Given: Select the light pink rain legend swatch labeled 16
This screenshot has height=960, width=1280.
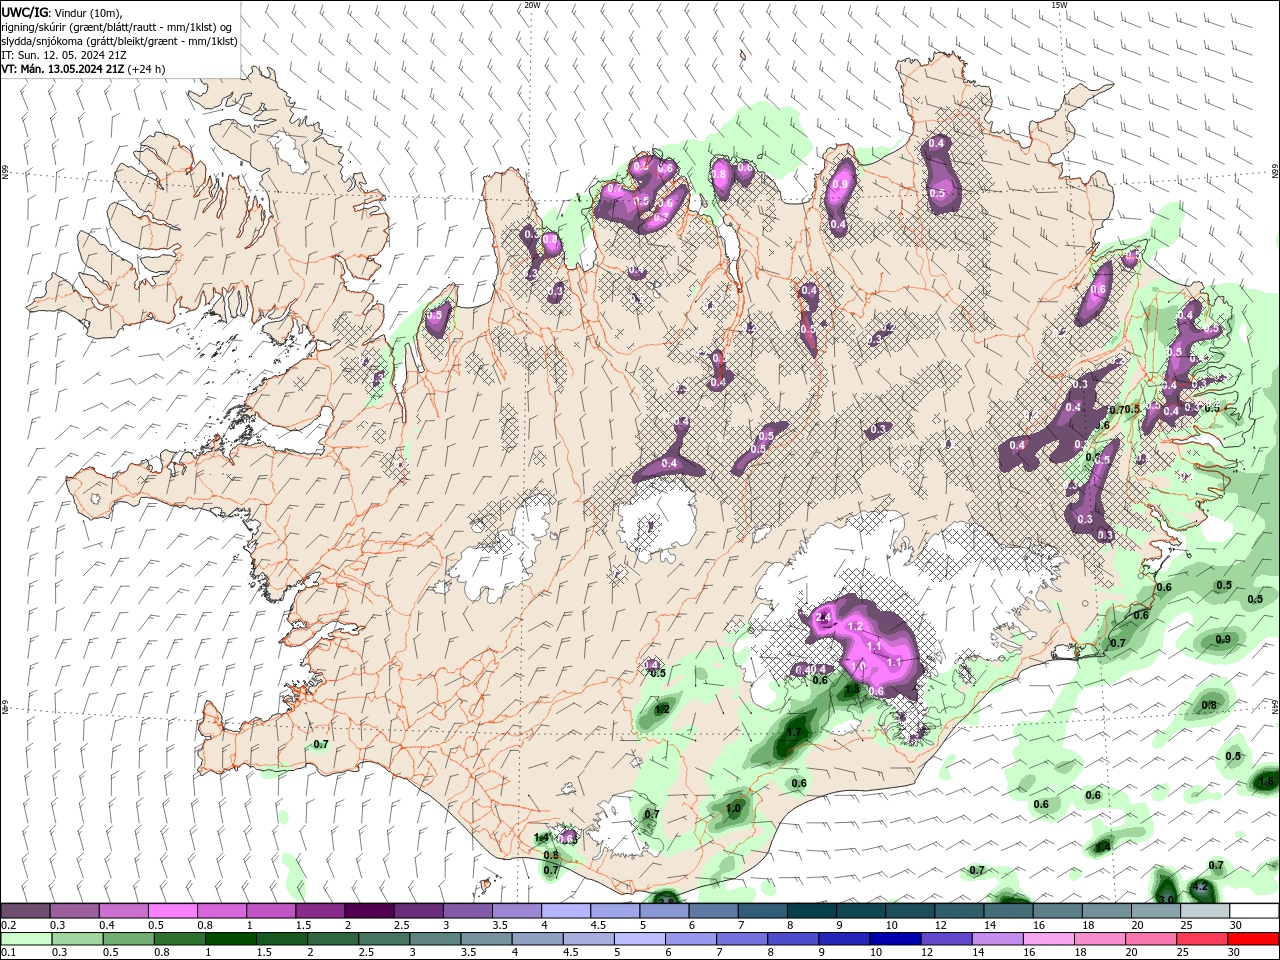Looking at the screenshot, I should [1048, 939].
